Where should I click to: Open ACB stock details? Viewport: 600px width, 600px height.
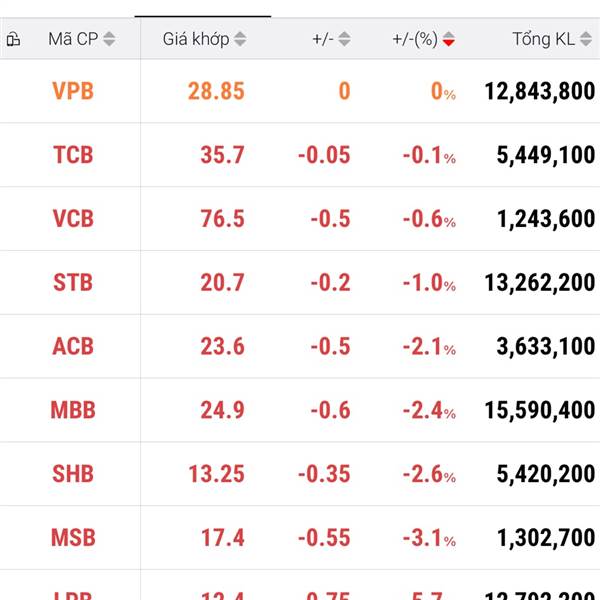coord(73,346)
